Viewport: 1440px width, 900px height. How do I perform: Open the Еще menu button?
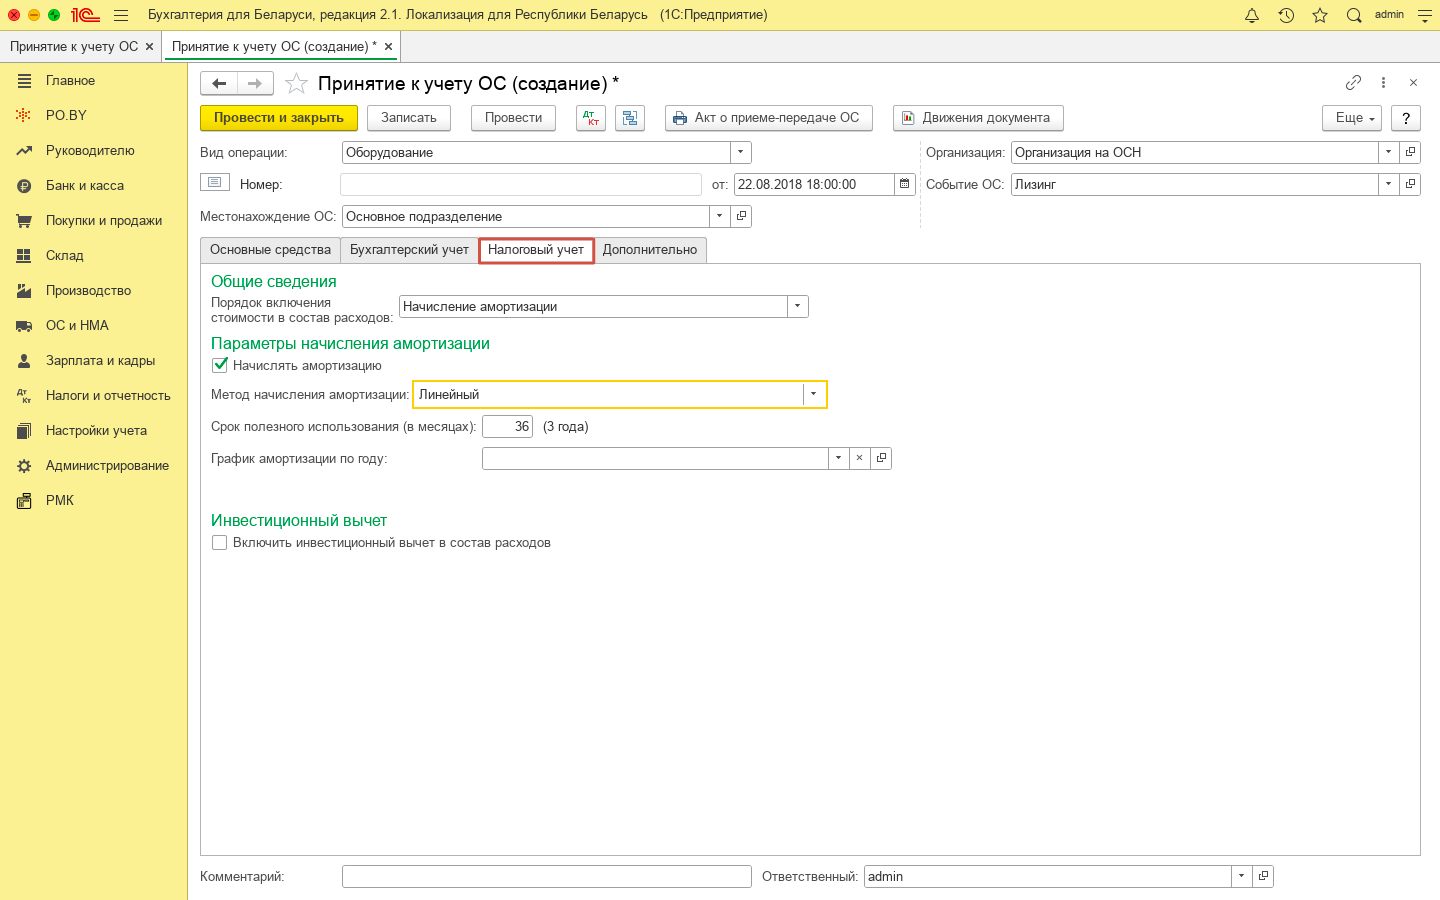1352,118
